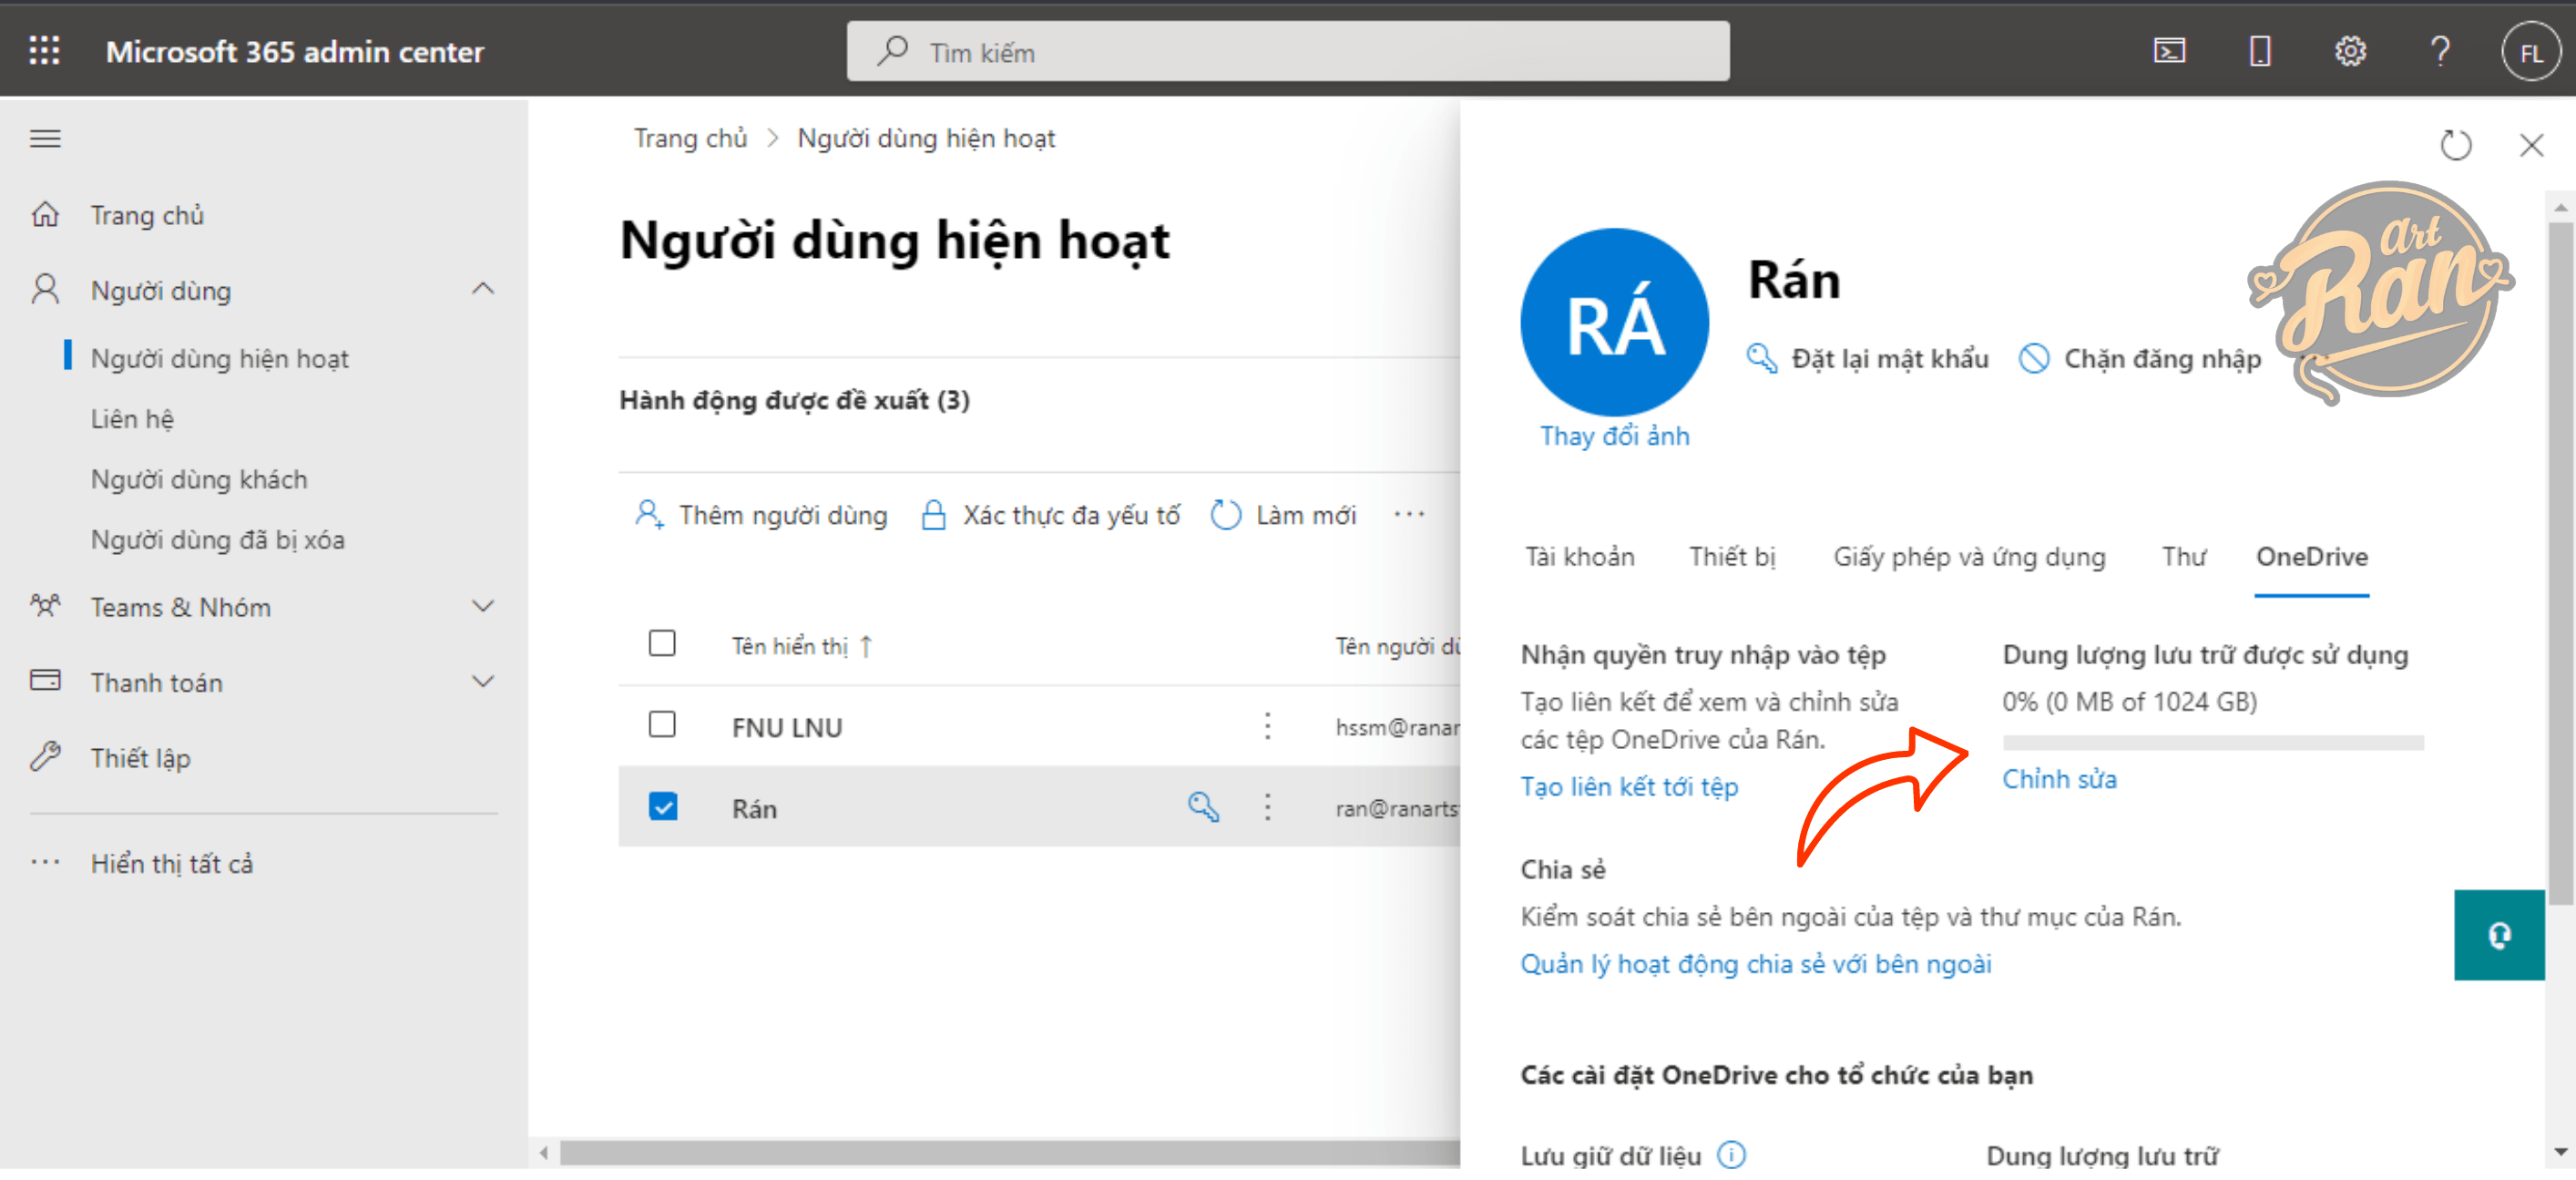The width and height of the screenshot is (2576, 1180).
Task: Click Đặt lại mật khẩu button
Action: pos(1867,358)
